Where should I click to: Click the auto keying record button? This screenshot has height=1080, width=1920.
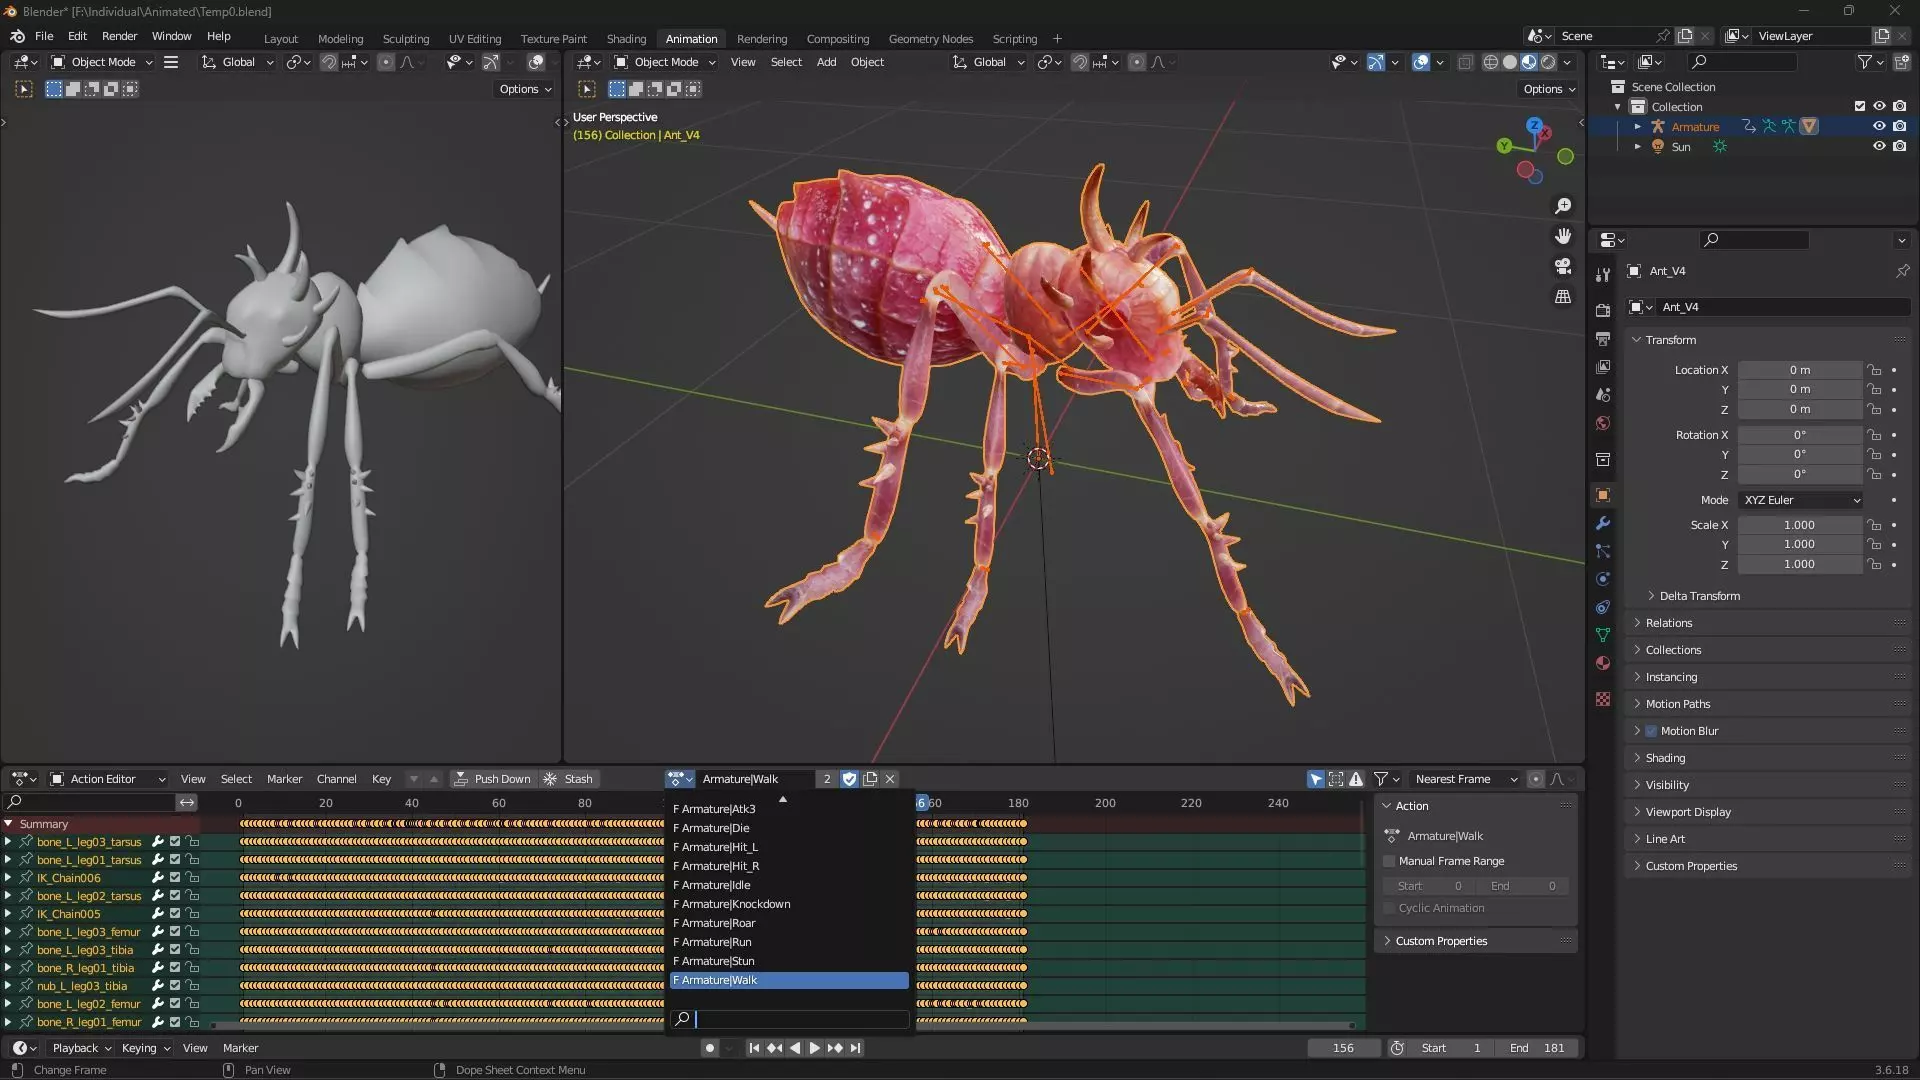point(709,1048)
